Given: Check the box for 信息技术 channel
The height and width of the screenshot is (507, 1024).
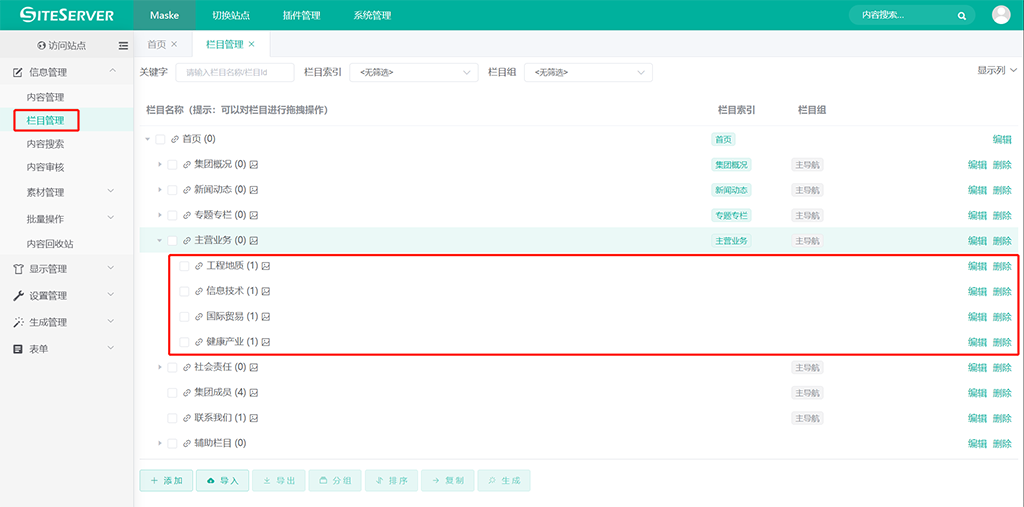Looking at the screenshot, I should (x=184, y=291).
